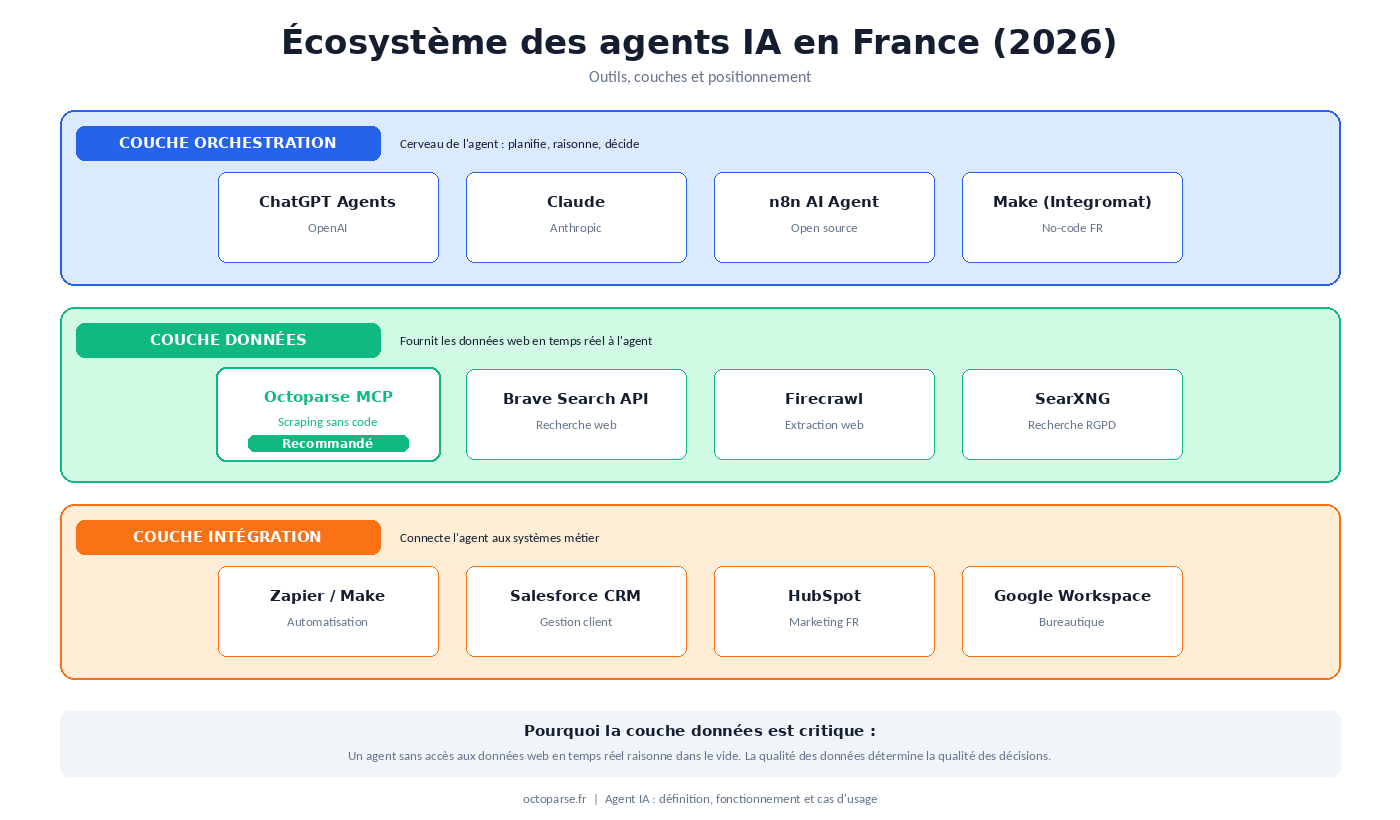The width and height of the screenshot is (1400, 820).
Task: Click the green Recommandé badge
Action: [328, 443]
